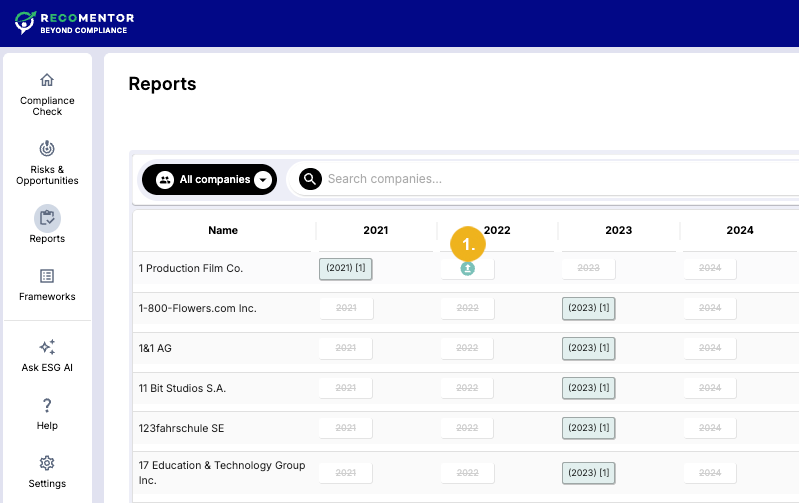799x503 pixels.
Task: Select the 123fahrschule SE row name
Action: tap(181, 428)
